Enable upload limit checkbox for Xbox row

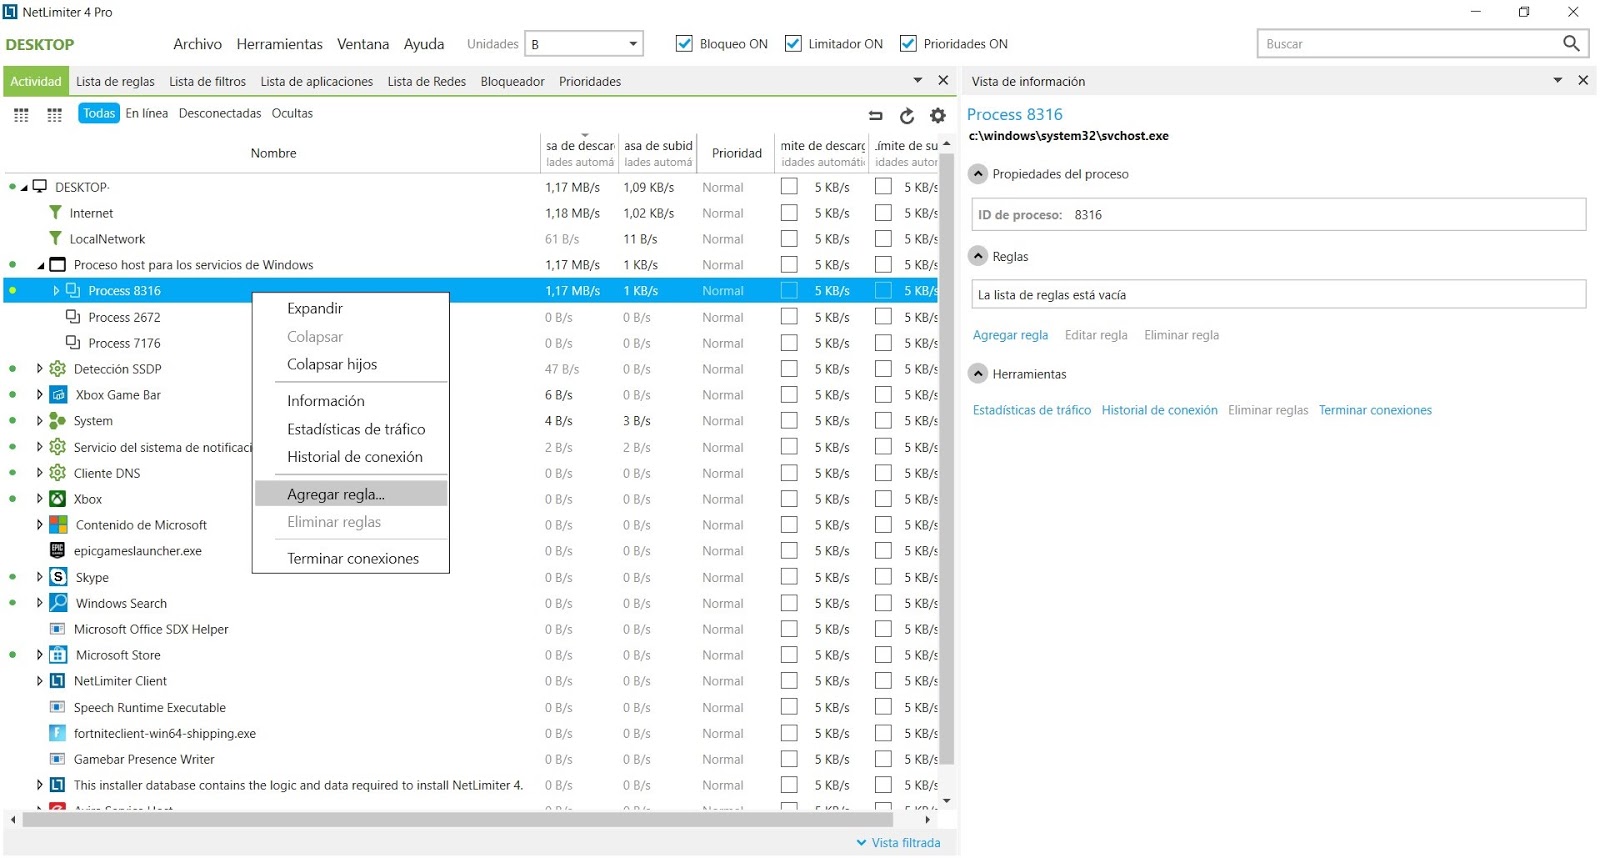(883, 499)
